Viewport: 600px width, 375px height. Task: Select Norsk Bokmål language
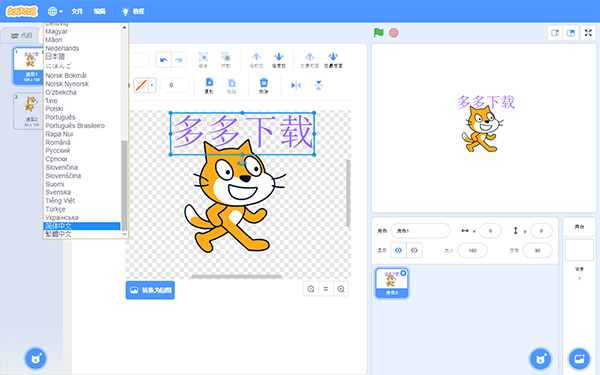[66, 75]
